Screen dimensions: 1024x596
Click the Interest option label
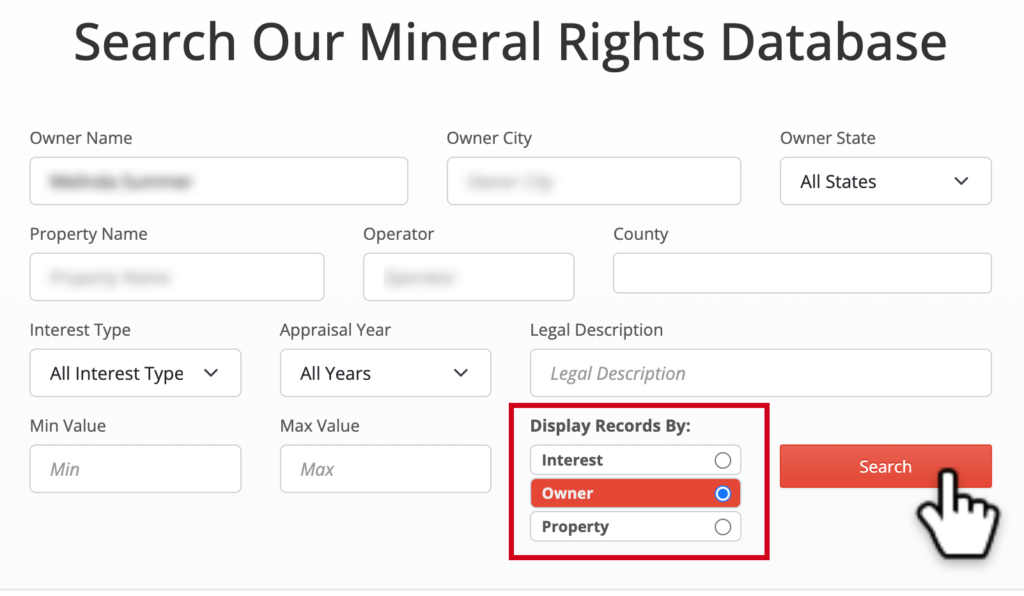572,460
